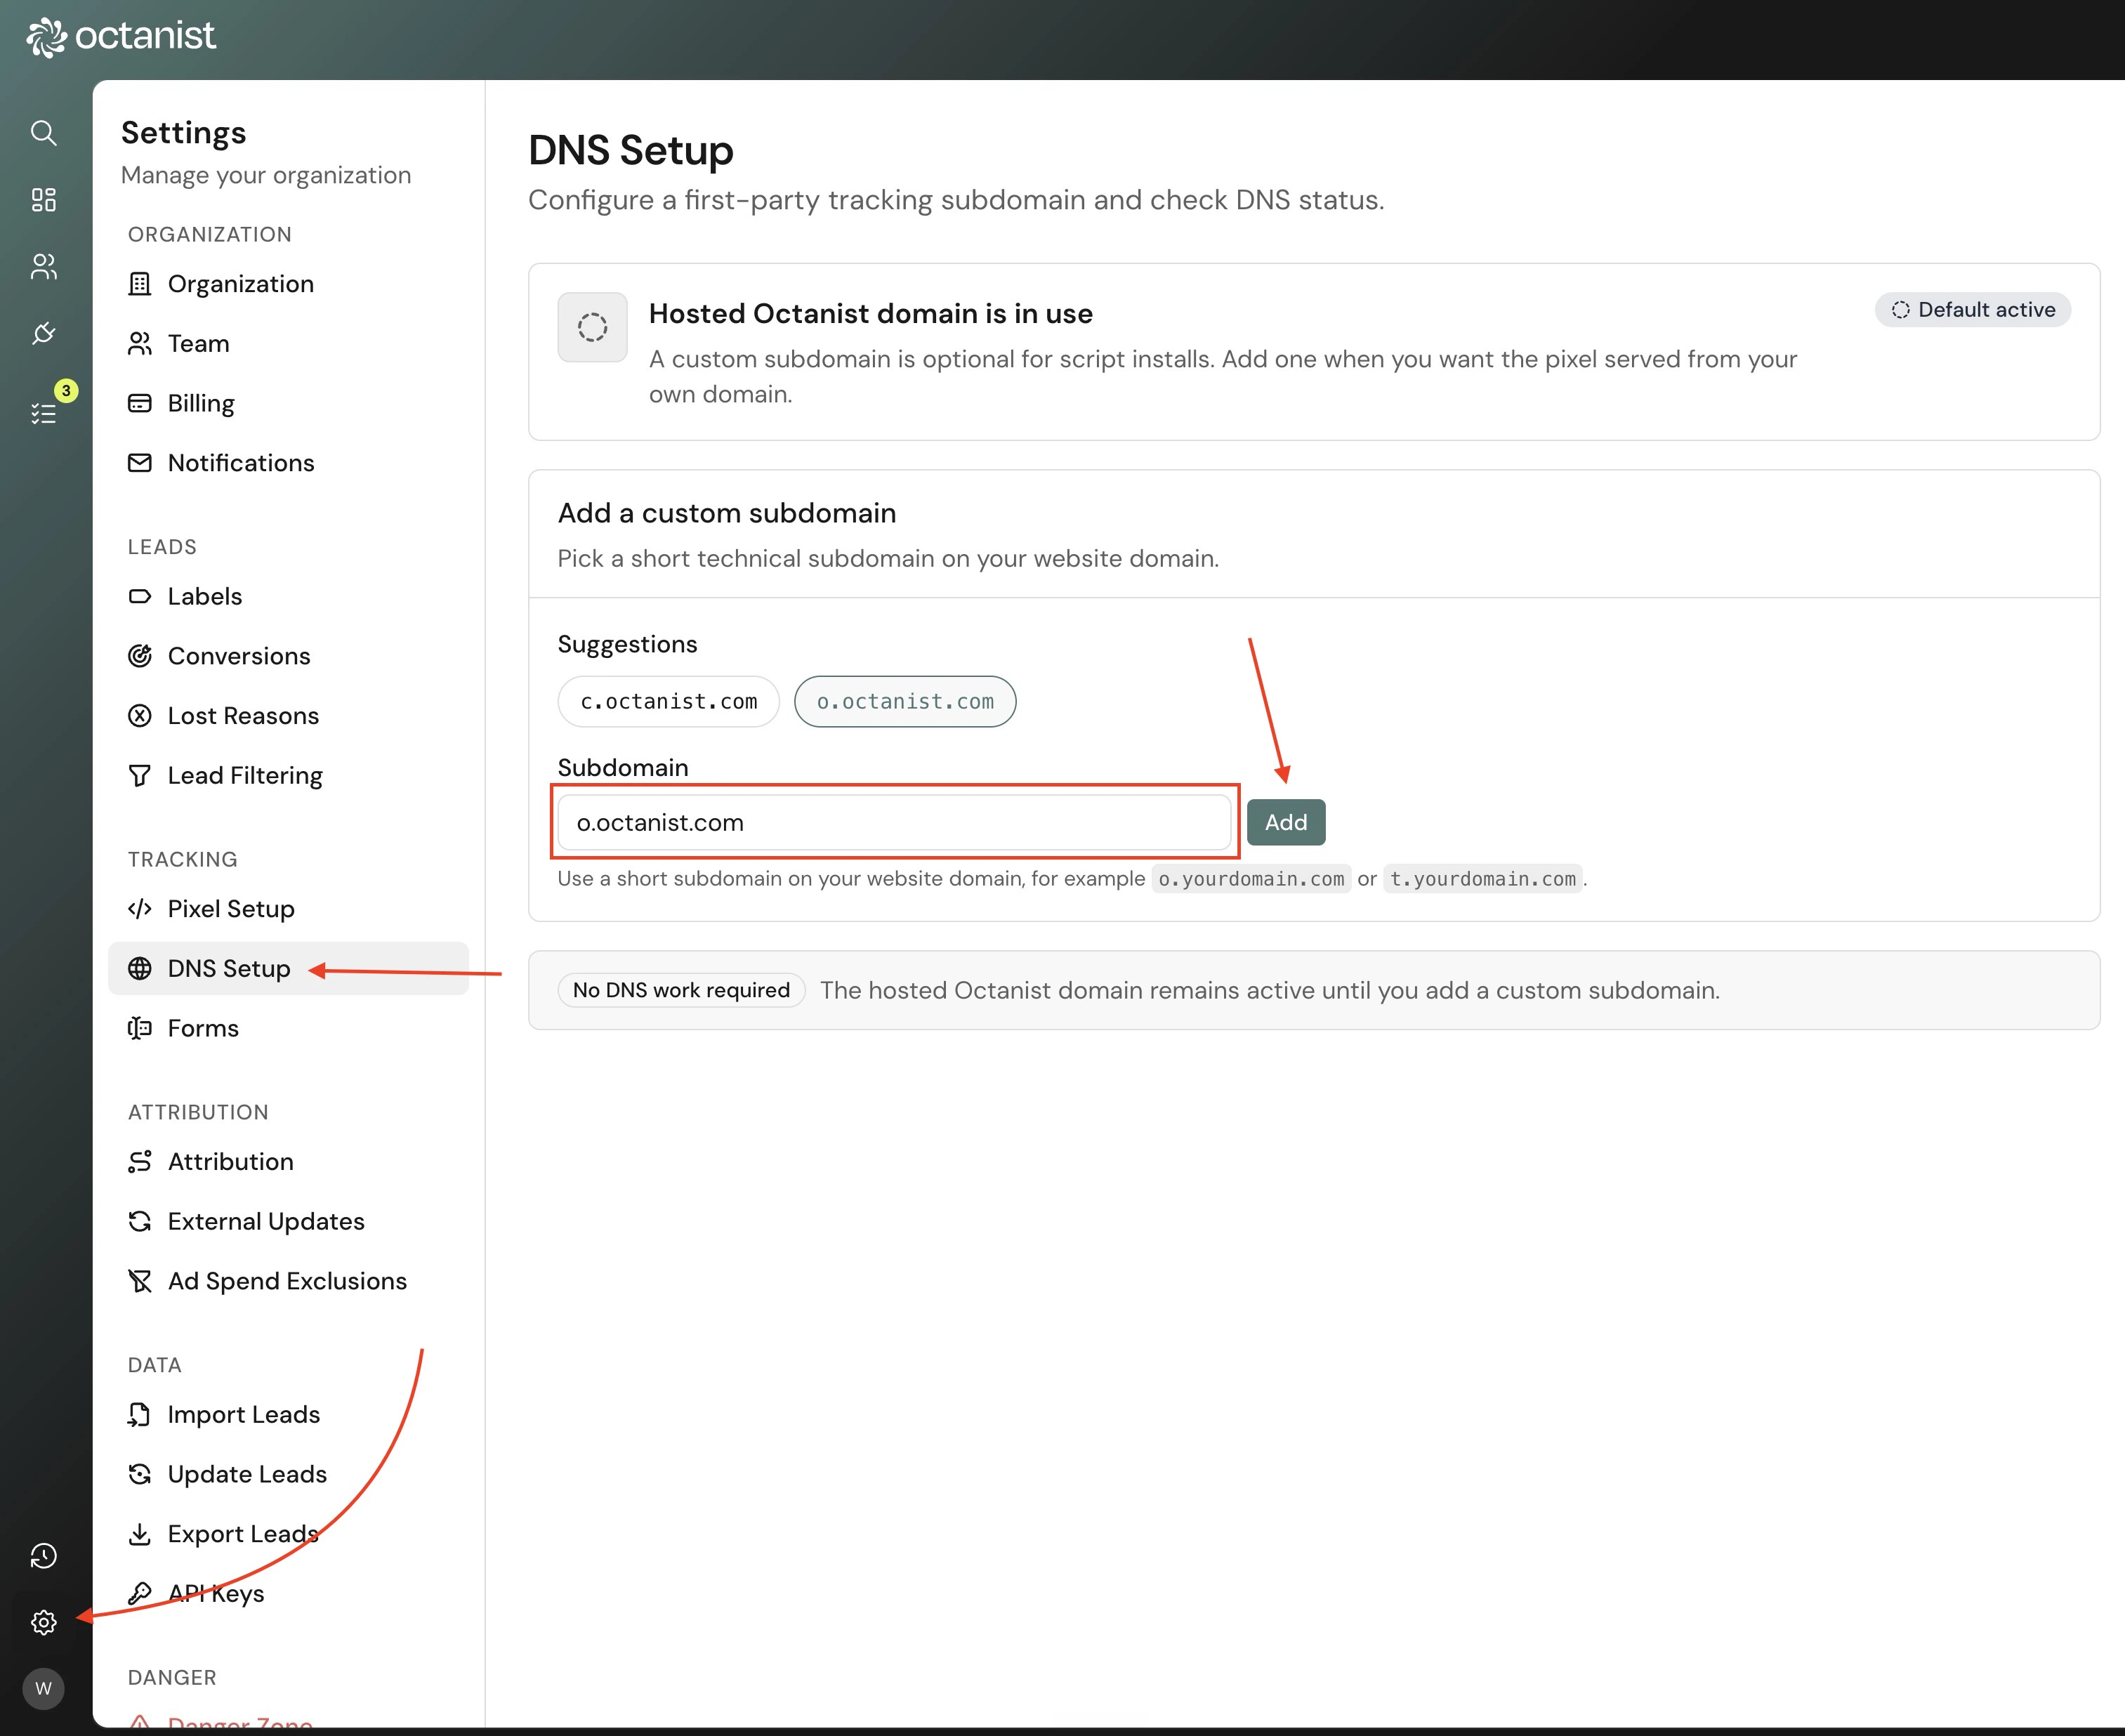
Task: Click the t.yourdomain.com example code text
Action: point(1482,879)
